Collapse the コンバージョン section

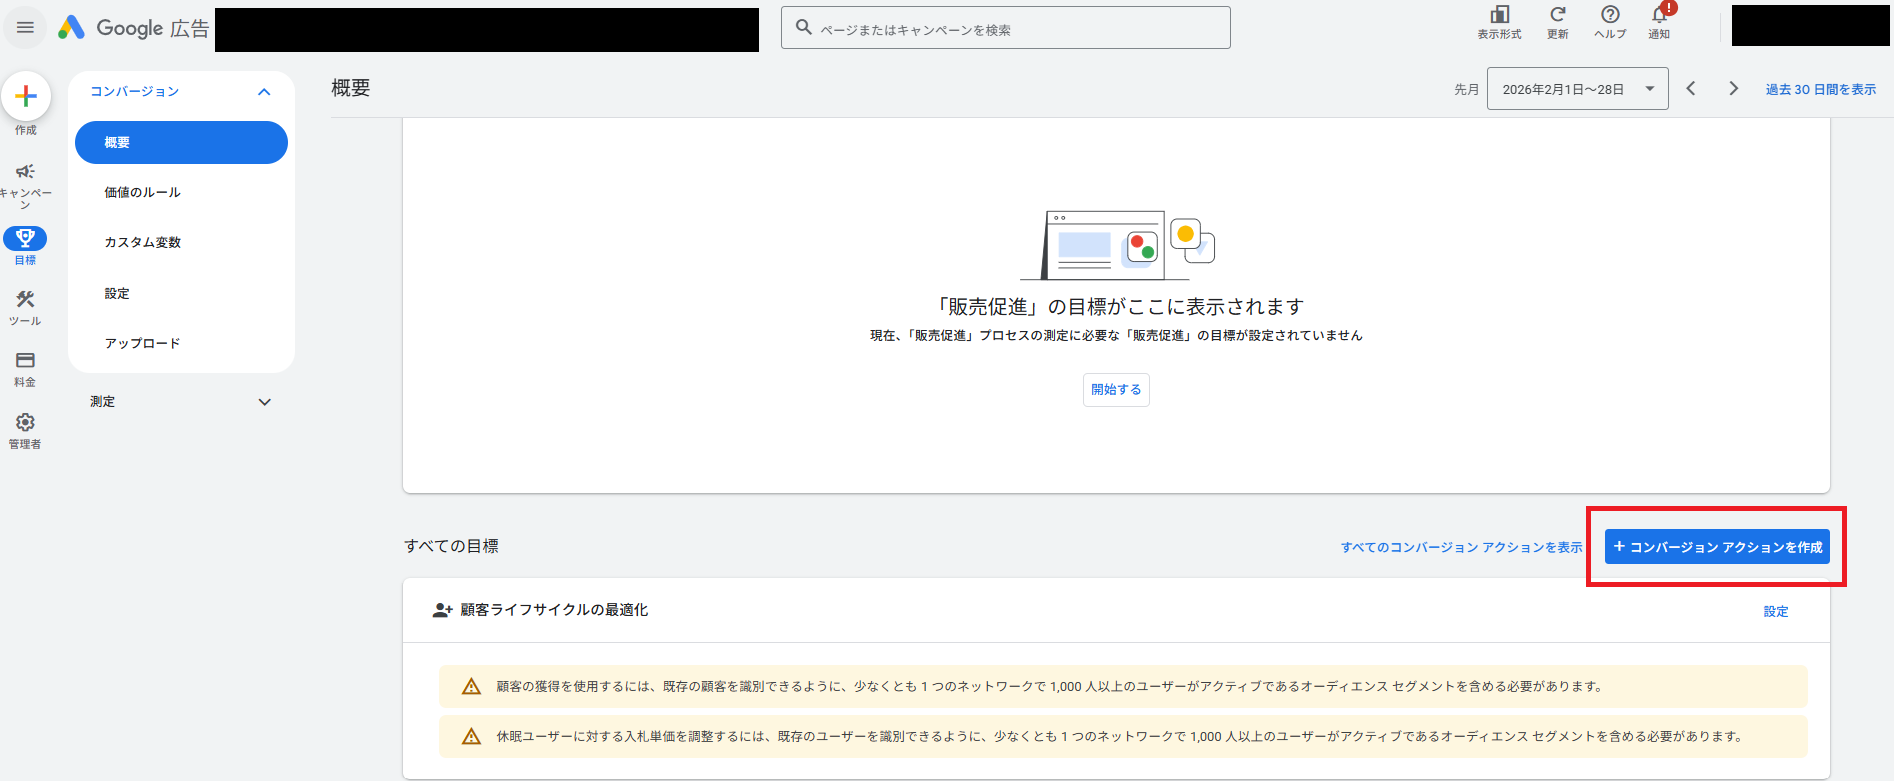click(x=264, y=92)
